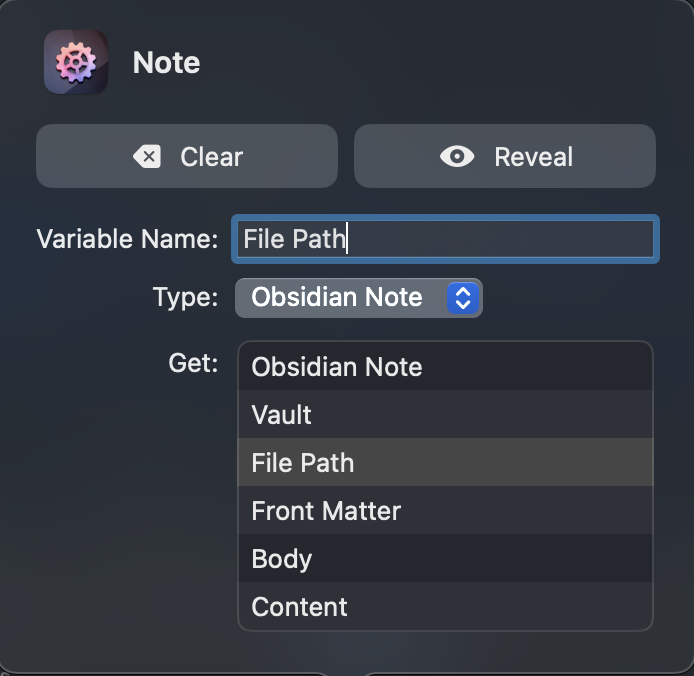Click the File Path text in Variable Name field
694x676 pixels.
(x=293, y=240)
